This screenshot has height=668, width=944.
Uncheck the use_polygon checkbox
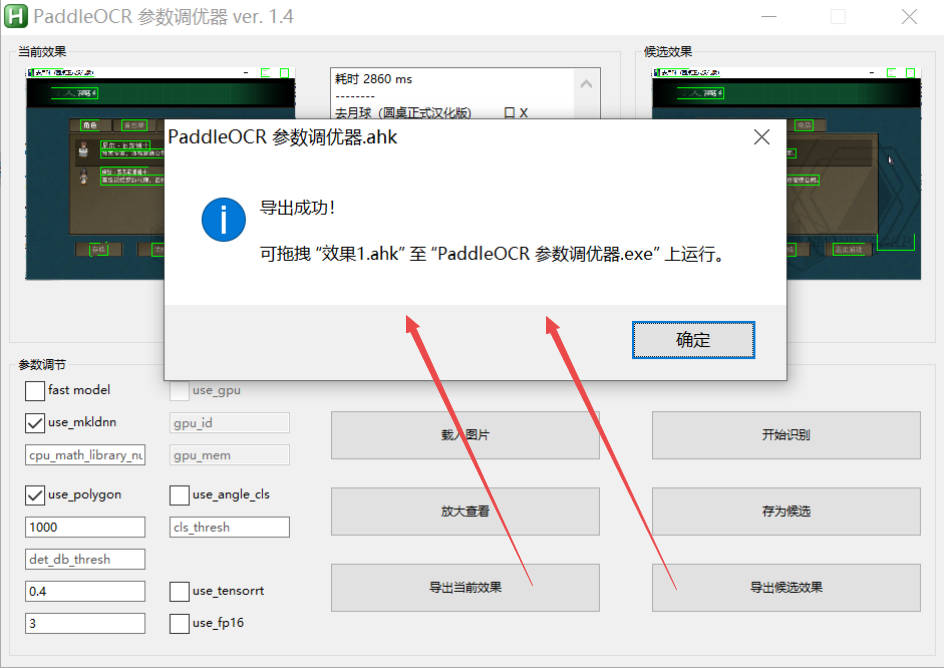coord(35,495)
